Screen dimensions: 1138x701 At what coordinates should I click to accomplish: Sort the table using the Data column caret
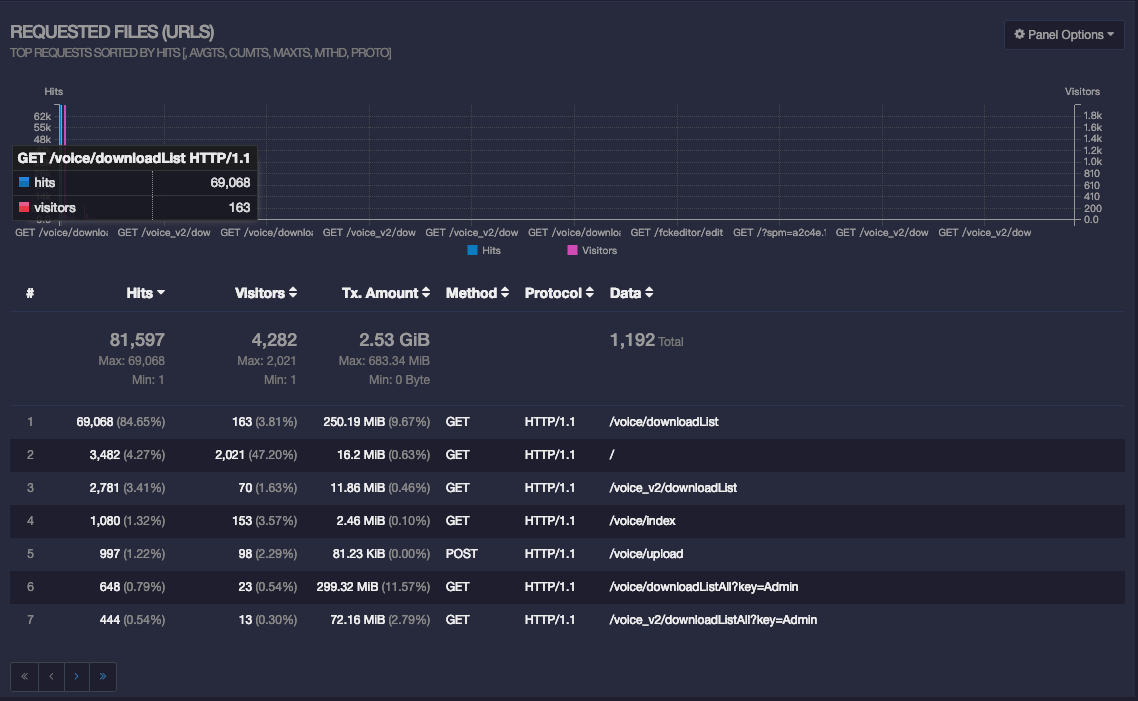tap(650, 292)
